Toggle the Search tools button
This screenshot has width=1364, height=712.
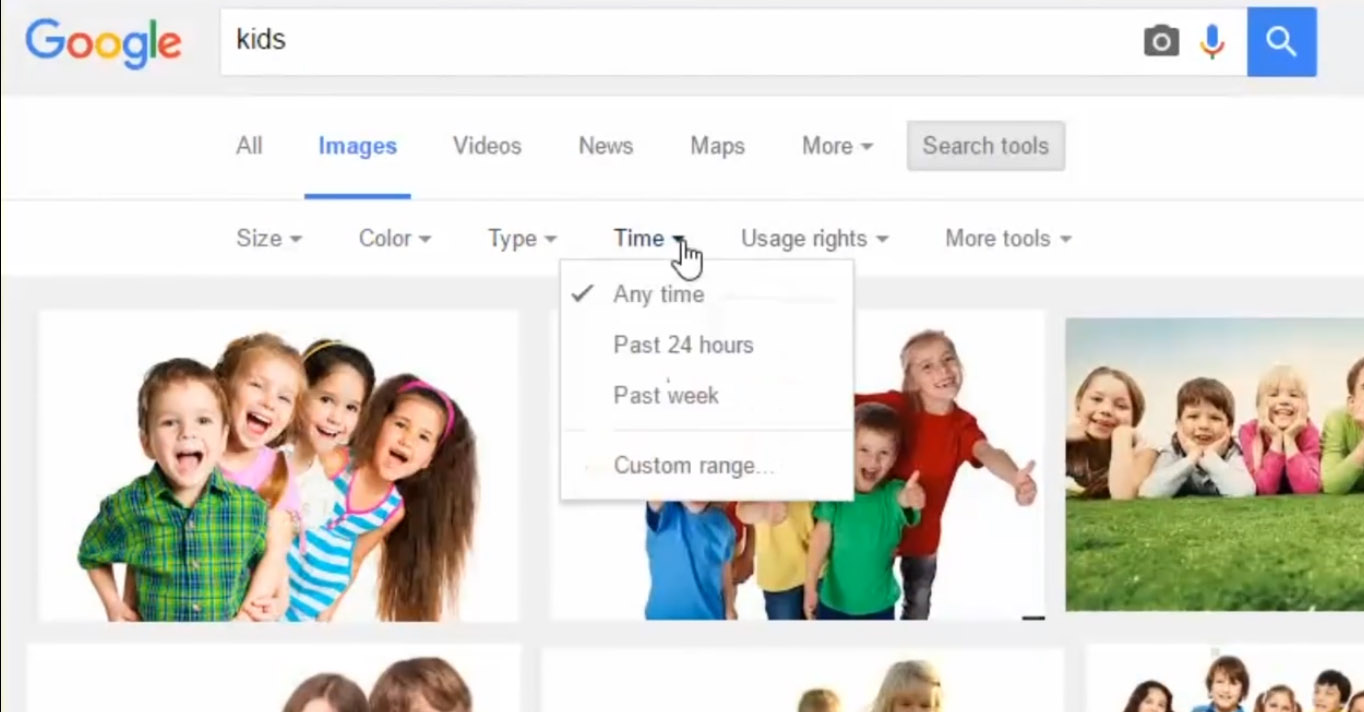985,146
